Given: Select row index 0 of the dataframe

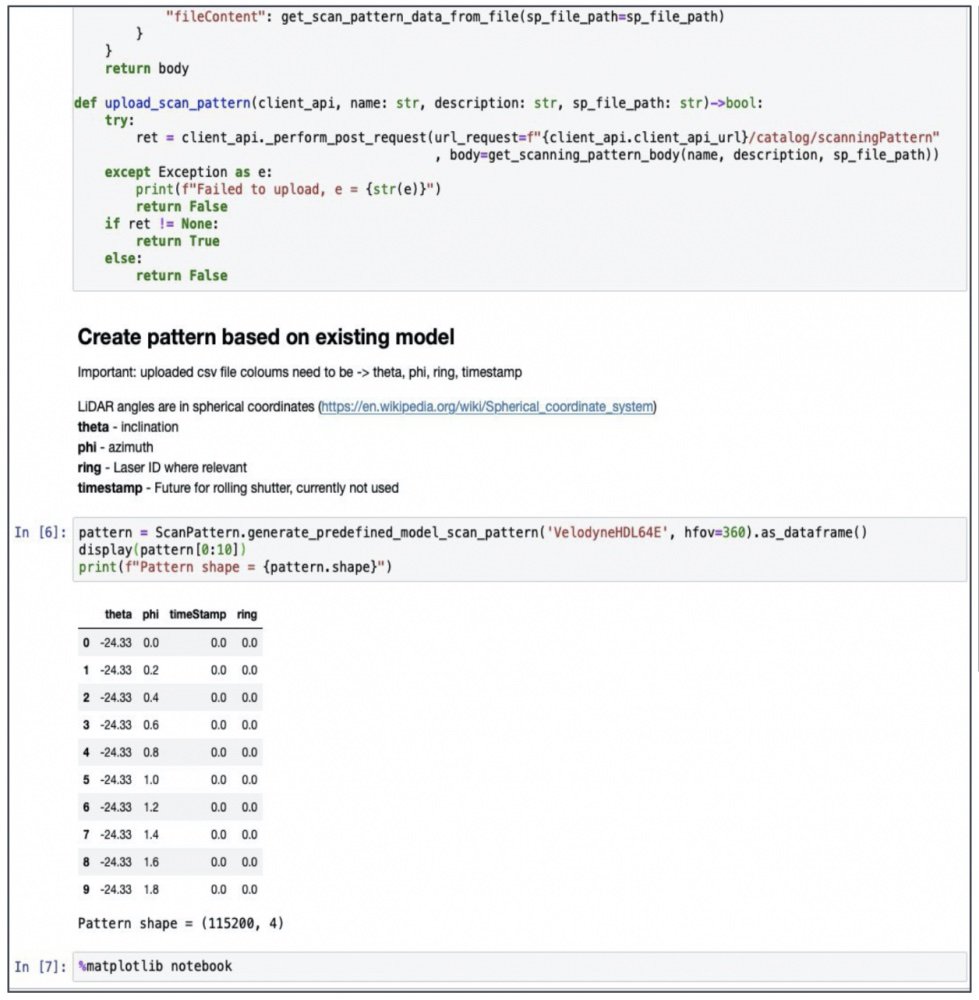Looking at the screenshot, I should (86, 643).
